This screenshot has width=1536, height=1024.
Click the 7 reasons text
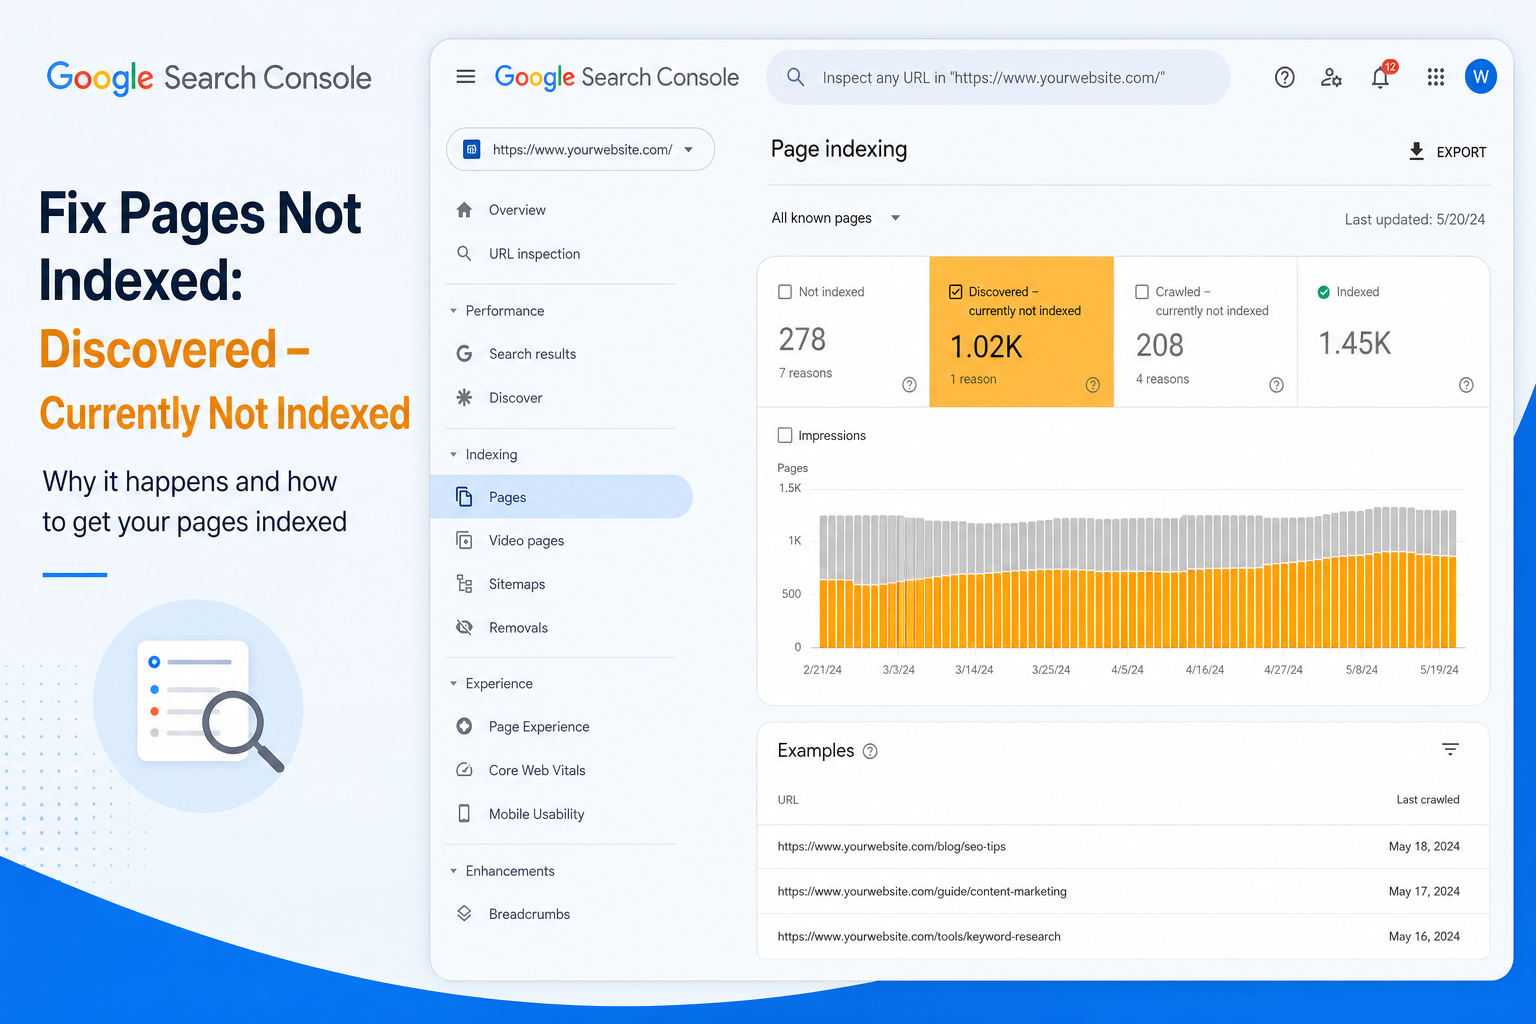pos(805,373)
